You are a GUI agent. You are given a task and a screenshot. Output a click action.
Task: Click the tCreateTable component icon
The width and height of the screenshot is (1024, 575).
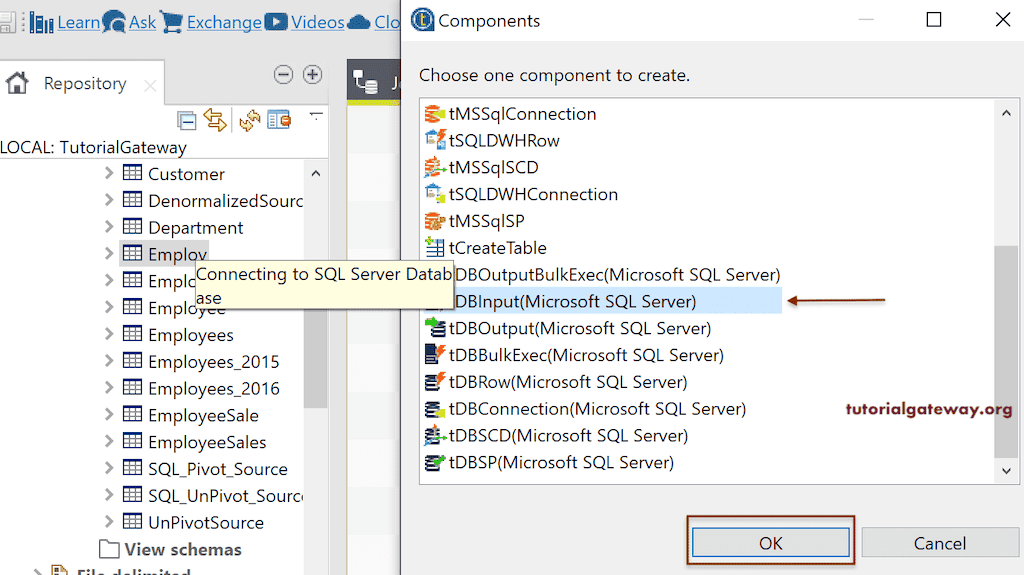tap(435, 248)
